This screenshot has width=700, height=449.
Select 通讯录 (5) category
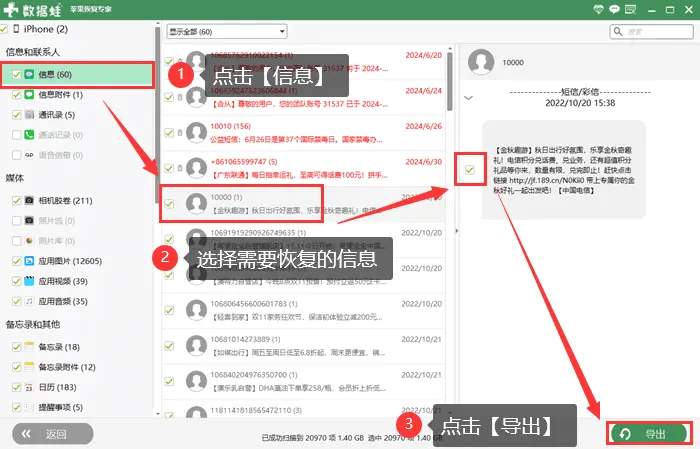pyautogui.click(x=56, y=115)
